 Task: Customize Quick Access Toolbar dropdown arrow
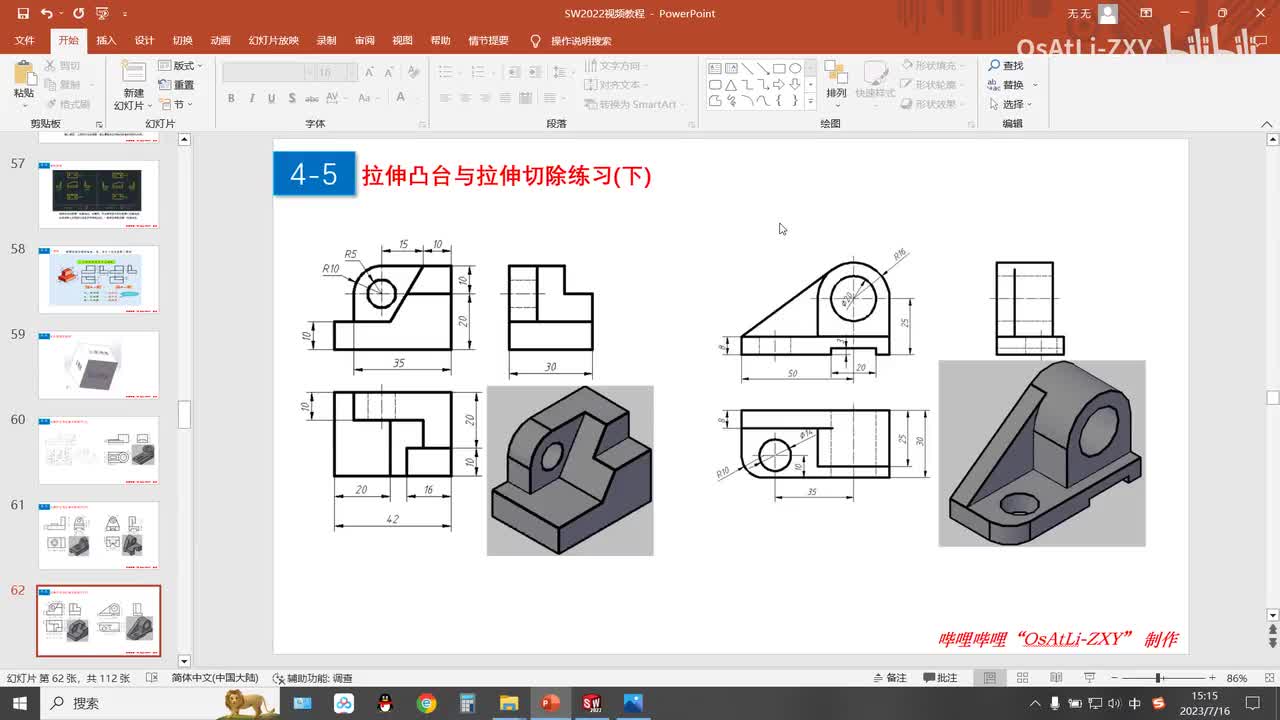pyautogui.click(x=125, y=14)
